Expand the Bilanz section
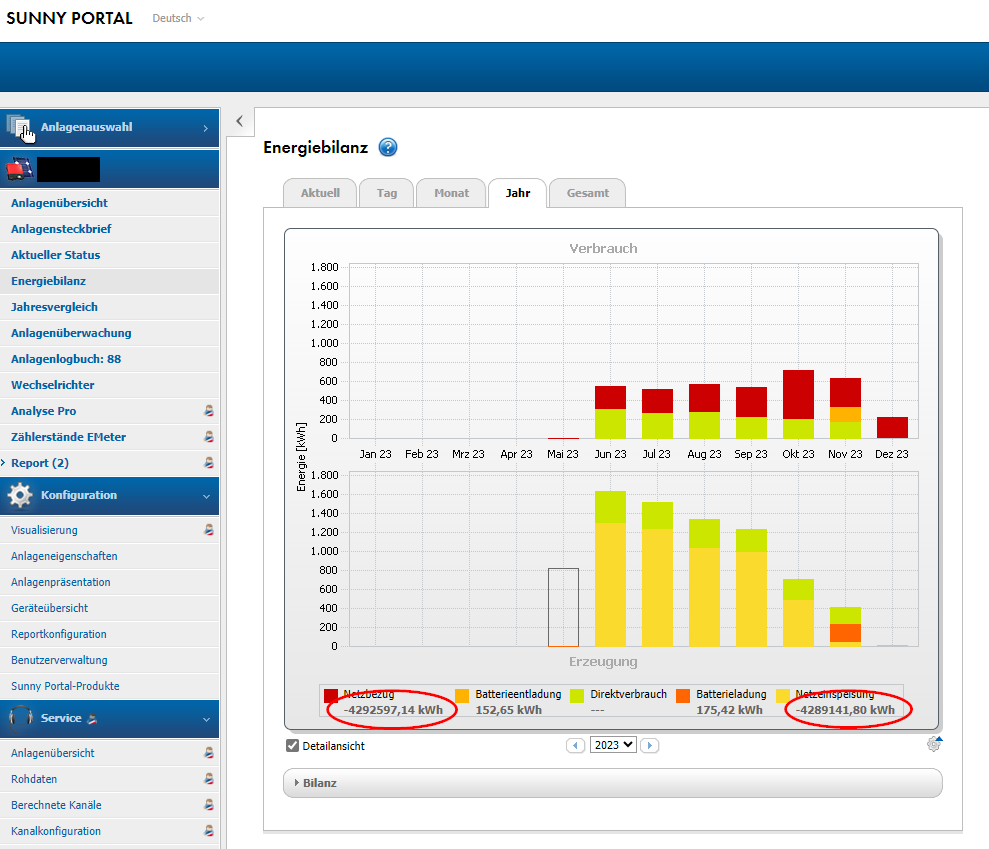 (612, 783)
